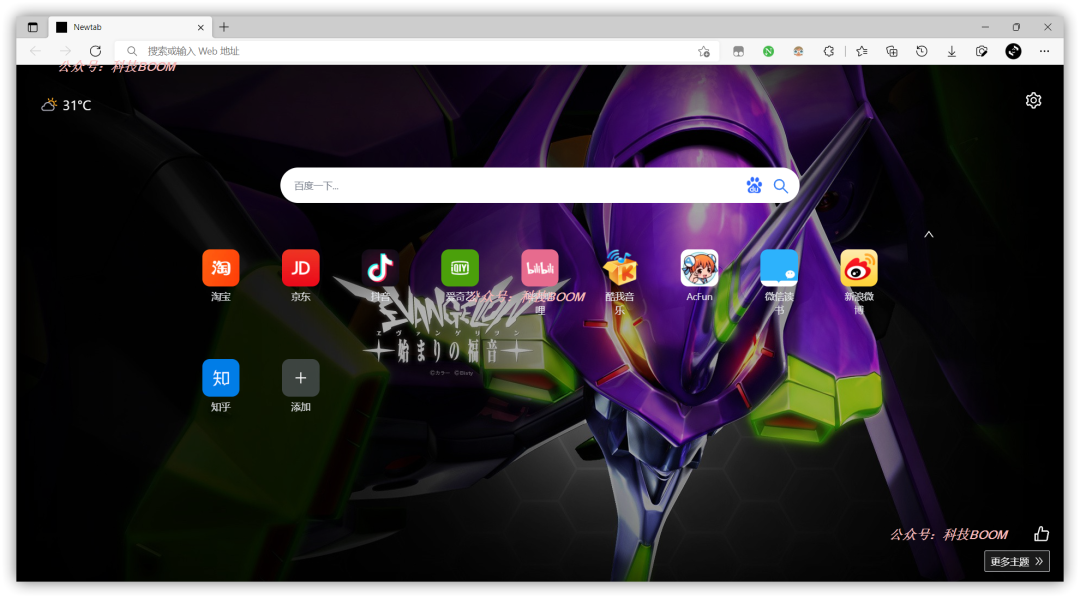Open the Favorites list icon
This screenshot has height=598, width=1080.
862,51
